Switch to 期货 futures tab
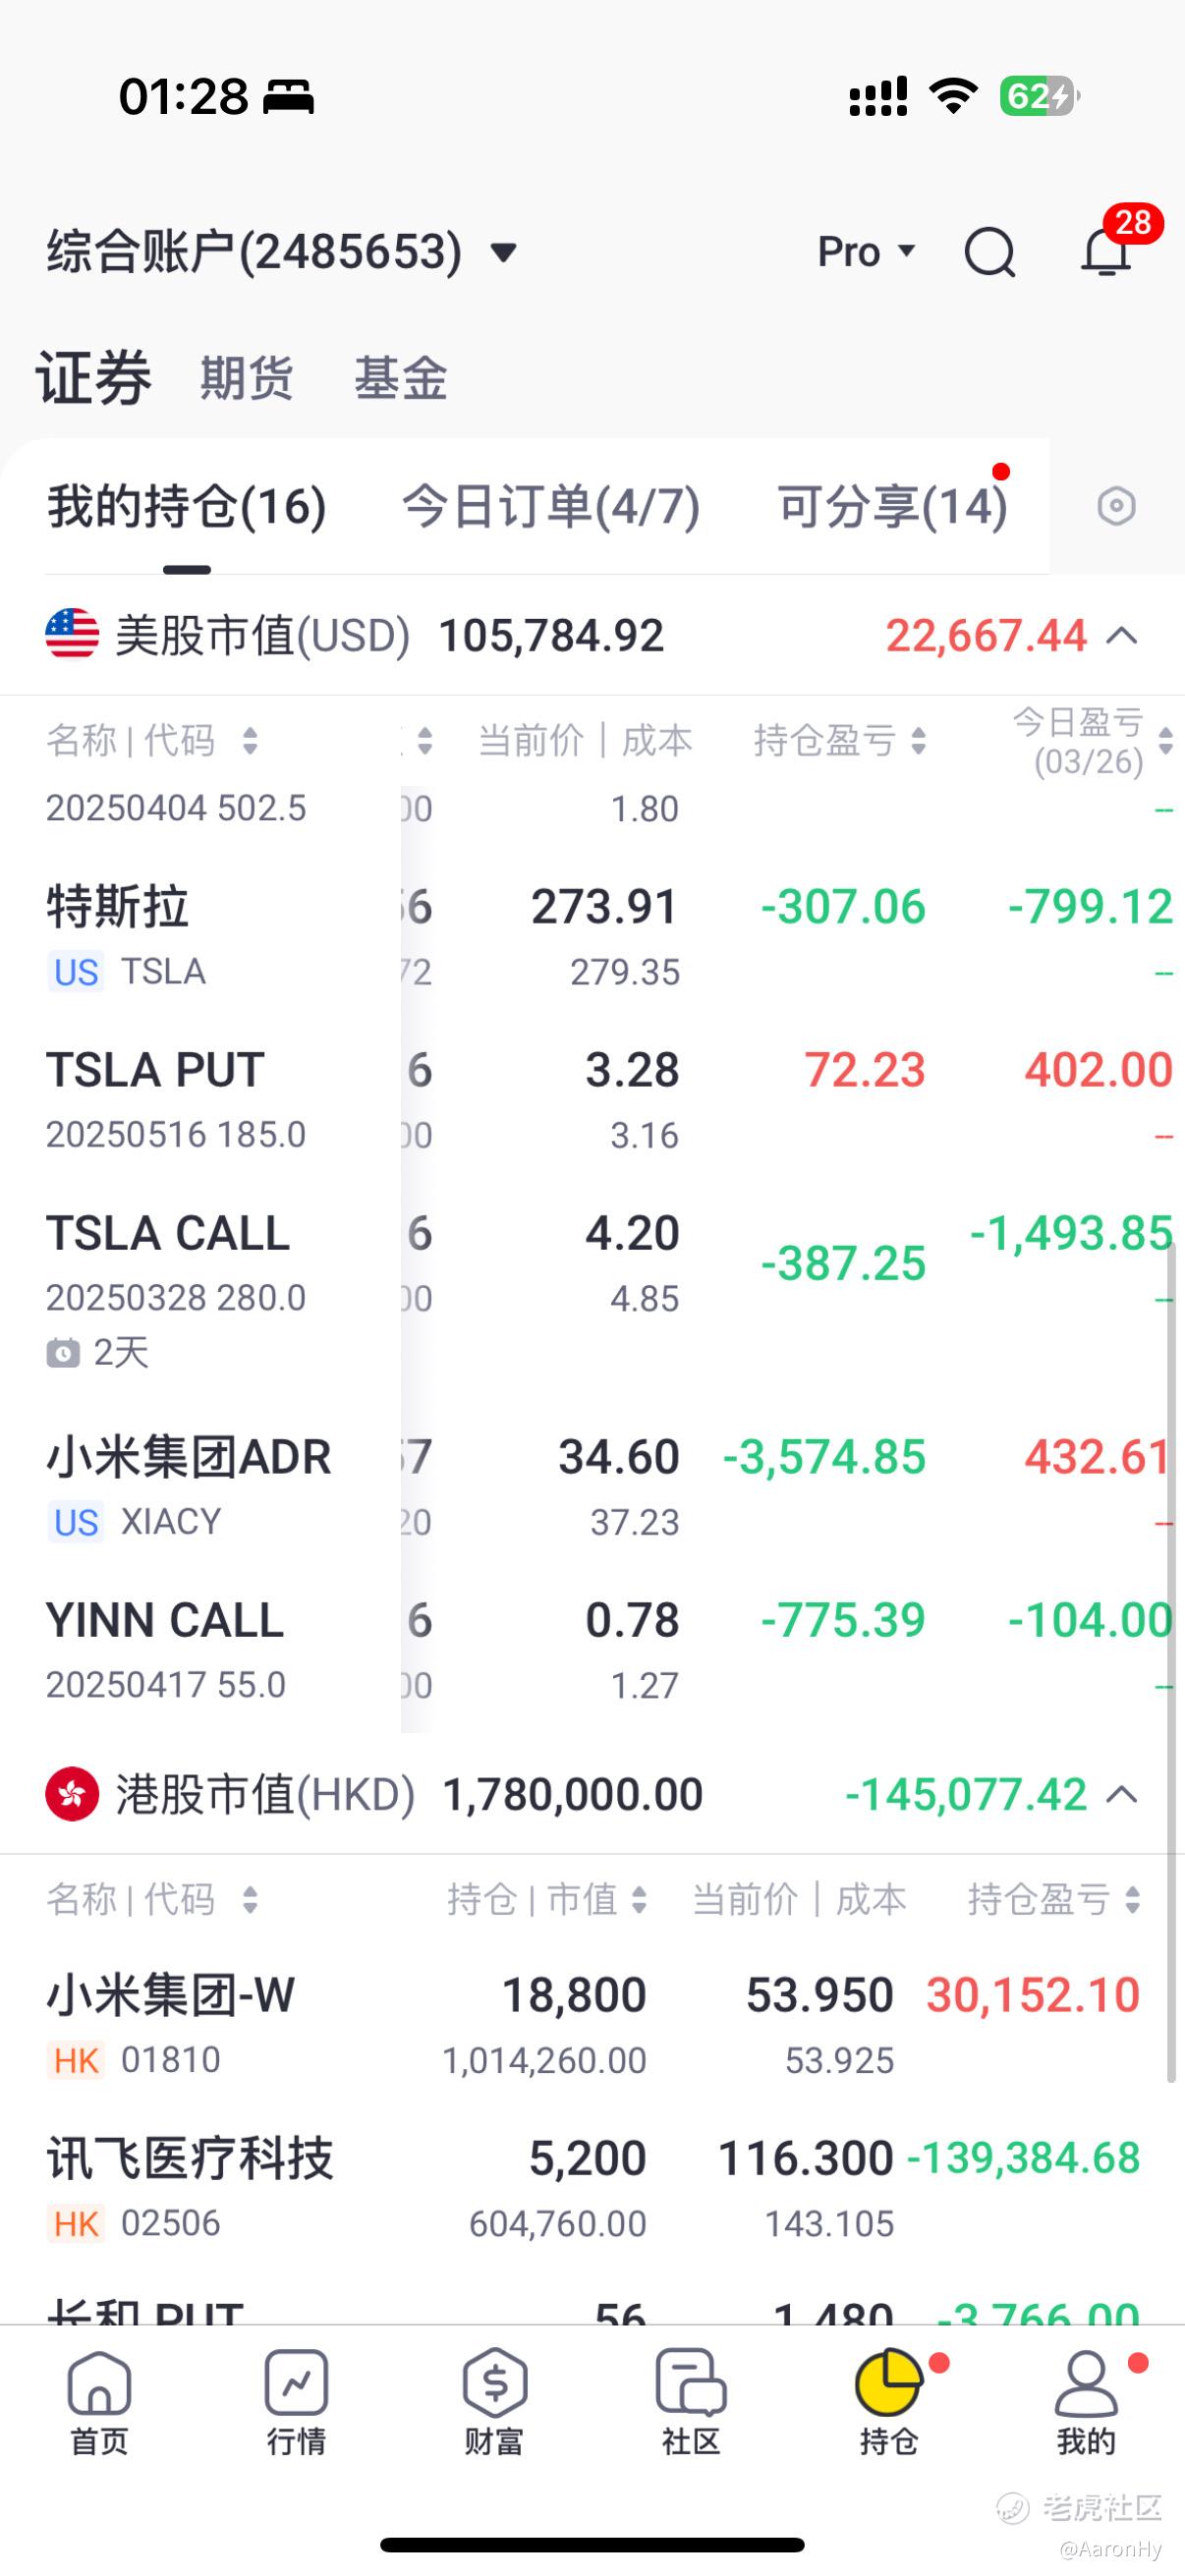This screenshot has height=2576, width=1185. click(x=246, y=378)
